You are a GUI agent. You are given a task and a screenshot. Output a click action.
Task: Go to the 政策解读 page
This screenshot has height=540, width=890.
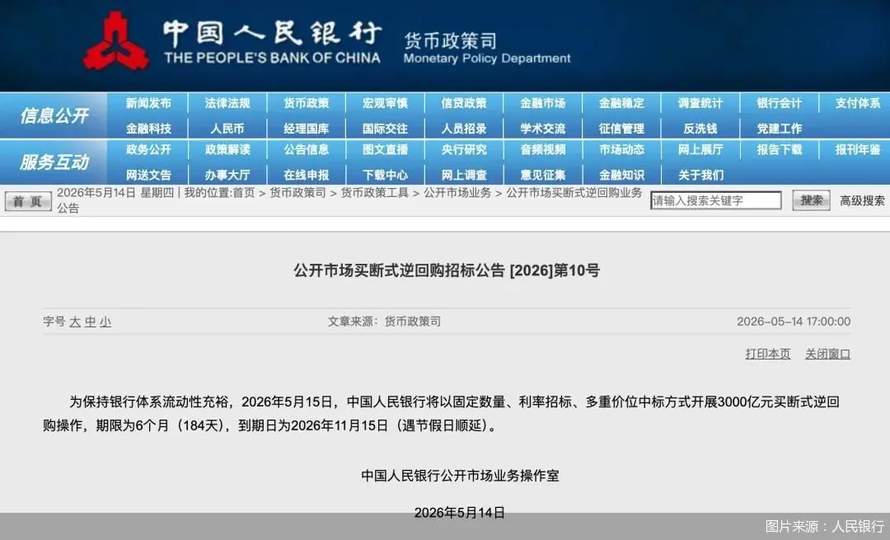pos(228,150)
